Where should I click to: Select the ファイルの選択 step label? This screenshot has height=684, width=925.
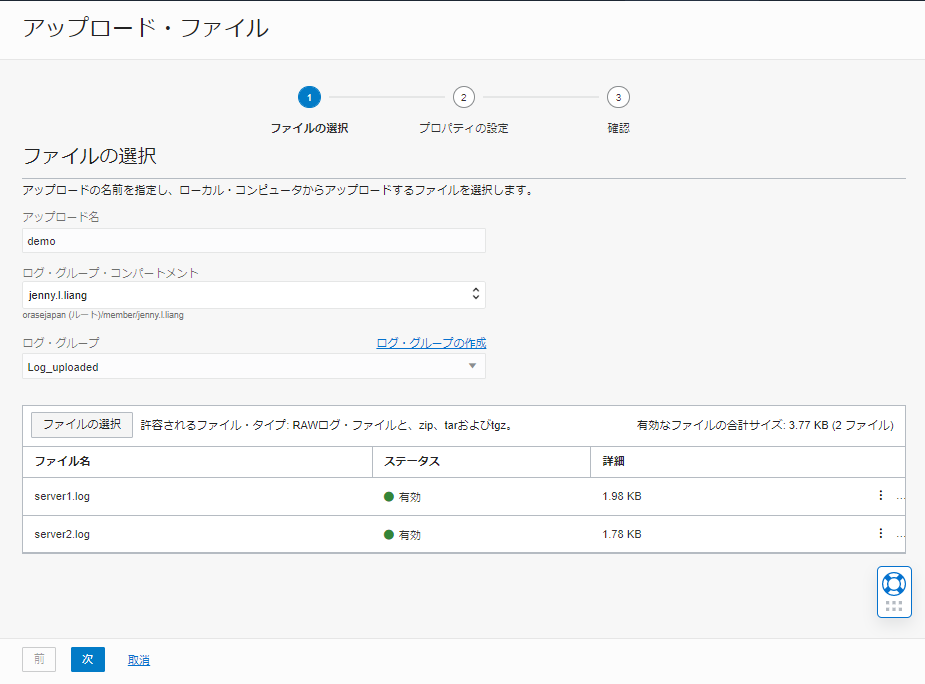[x=309, y=127]
